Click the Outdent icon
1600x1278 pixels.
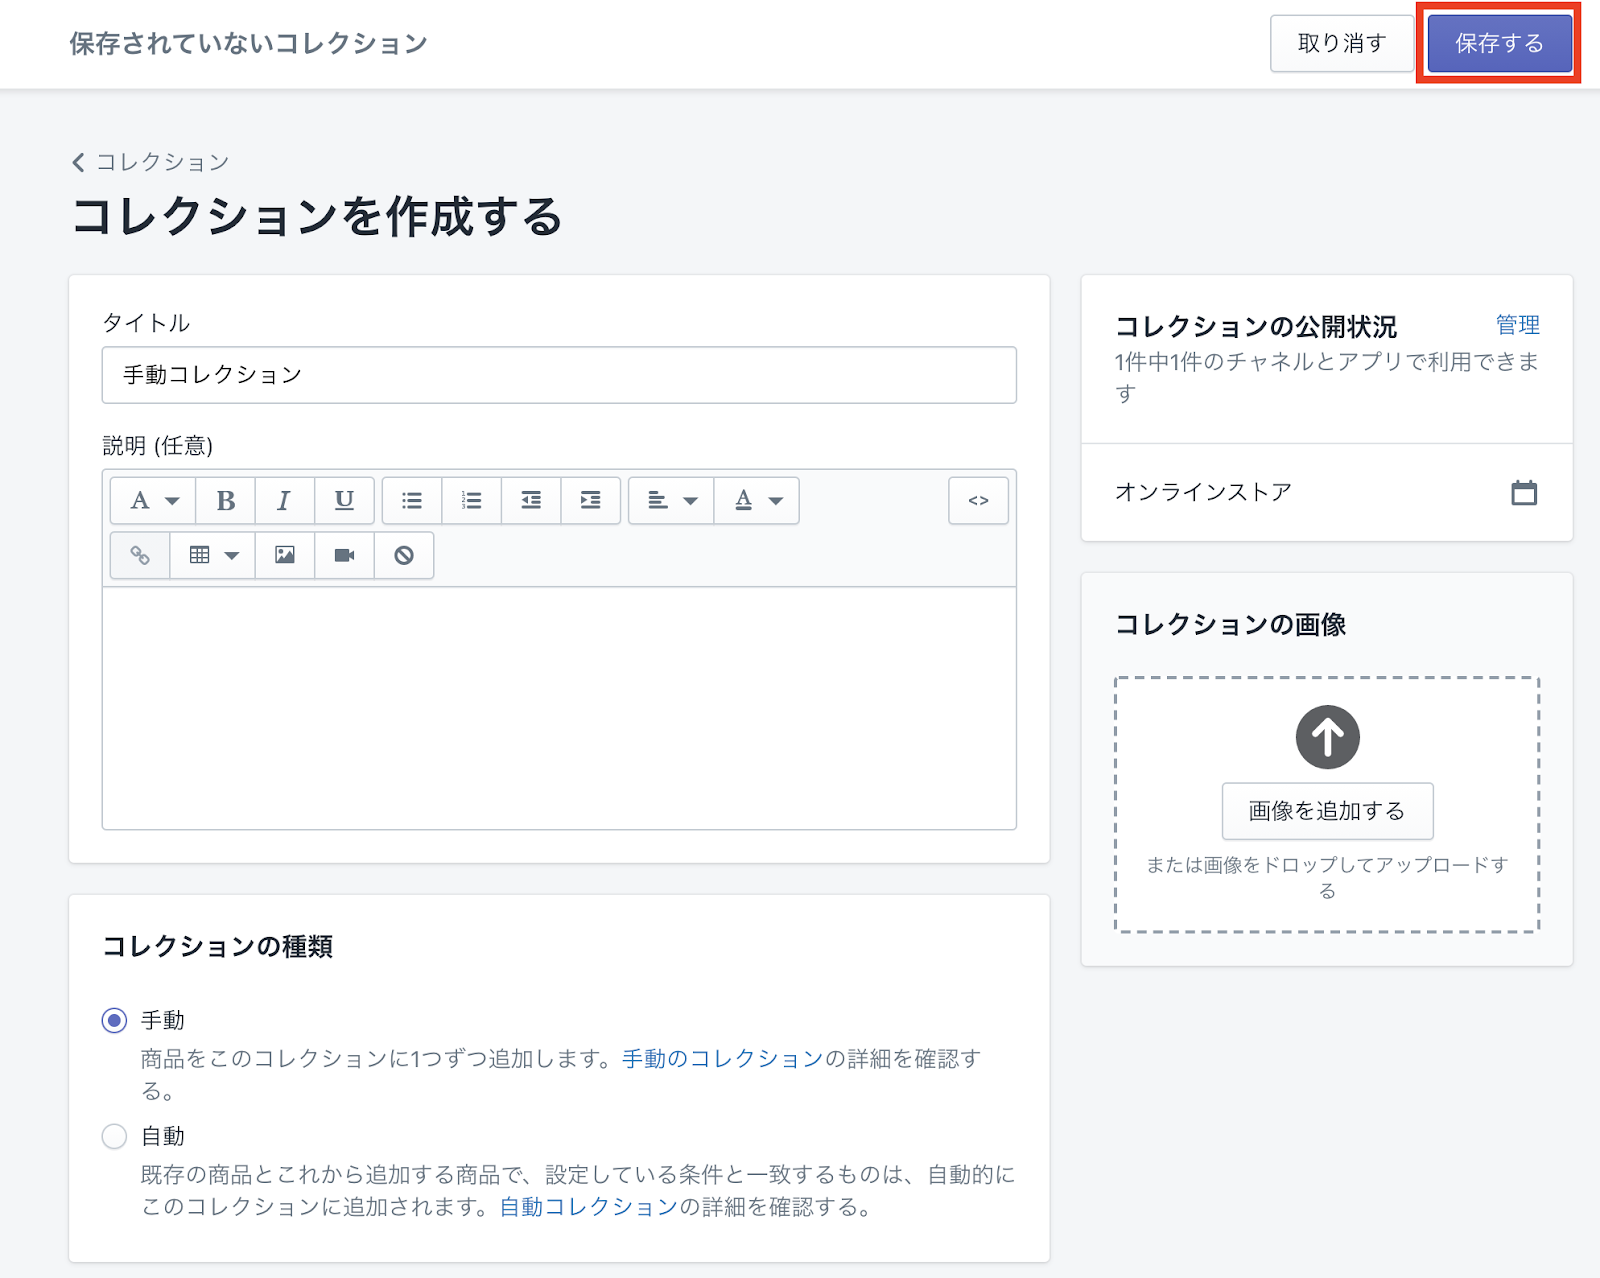(531, 500)
